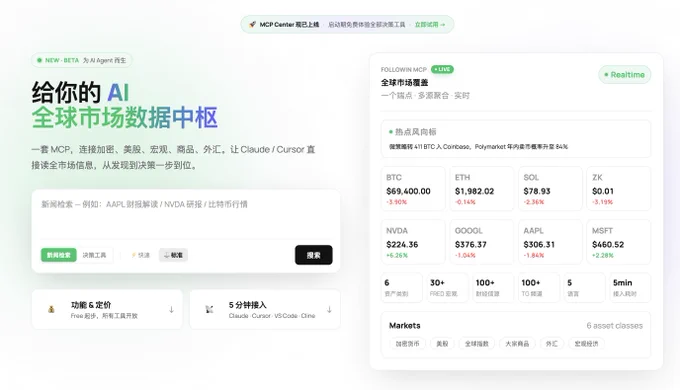Image resolution: width=680 pixels, height=390 pixels.
Task: Open the SOL $78.93 price card
Action: point(550,189)
